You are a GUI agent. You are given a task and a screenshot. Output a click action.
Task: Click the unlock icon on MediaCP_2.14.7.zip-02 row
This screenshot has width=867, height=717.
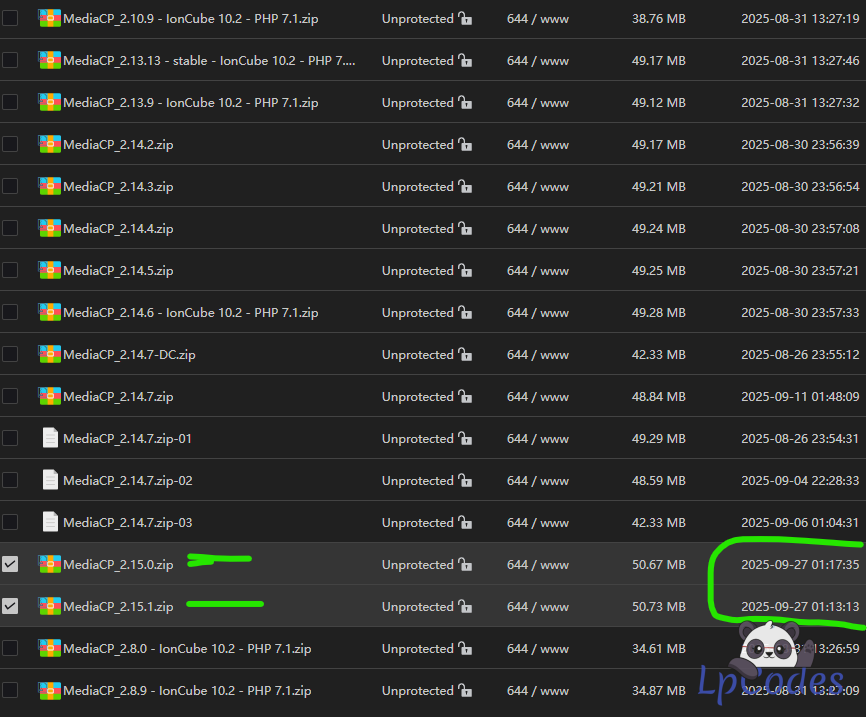(465, 481)
